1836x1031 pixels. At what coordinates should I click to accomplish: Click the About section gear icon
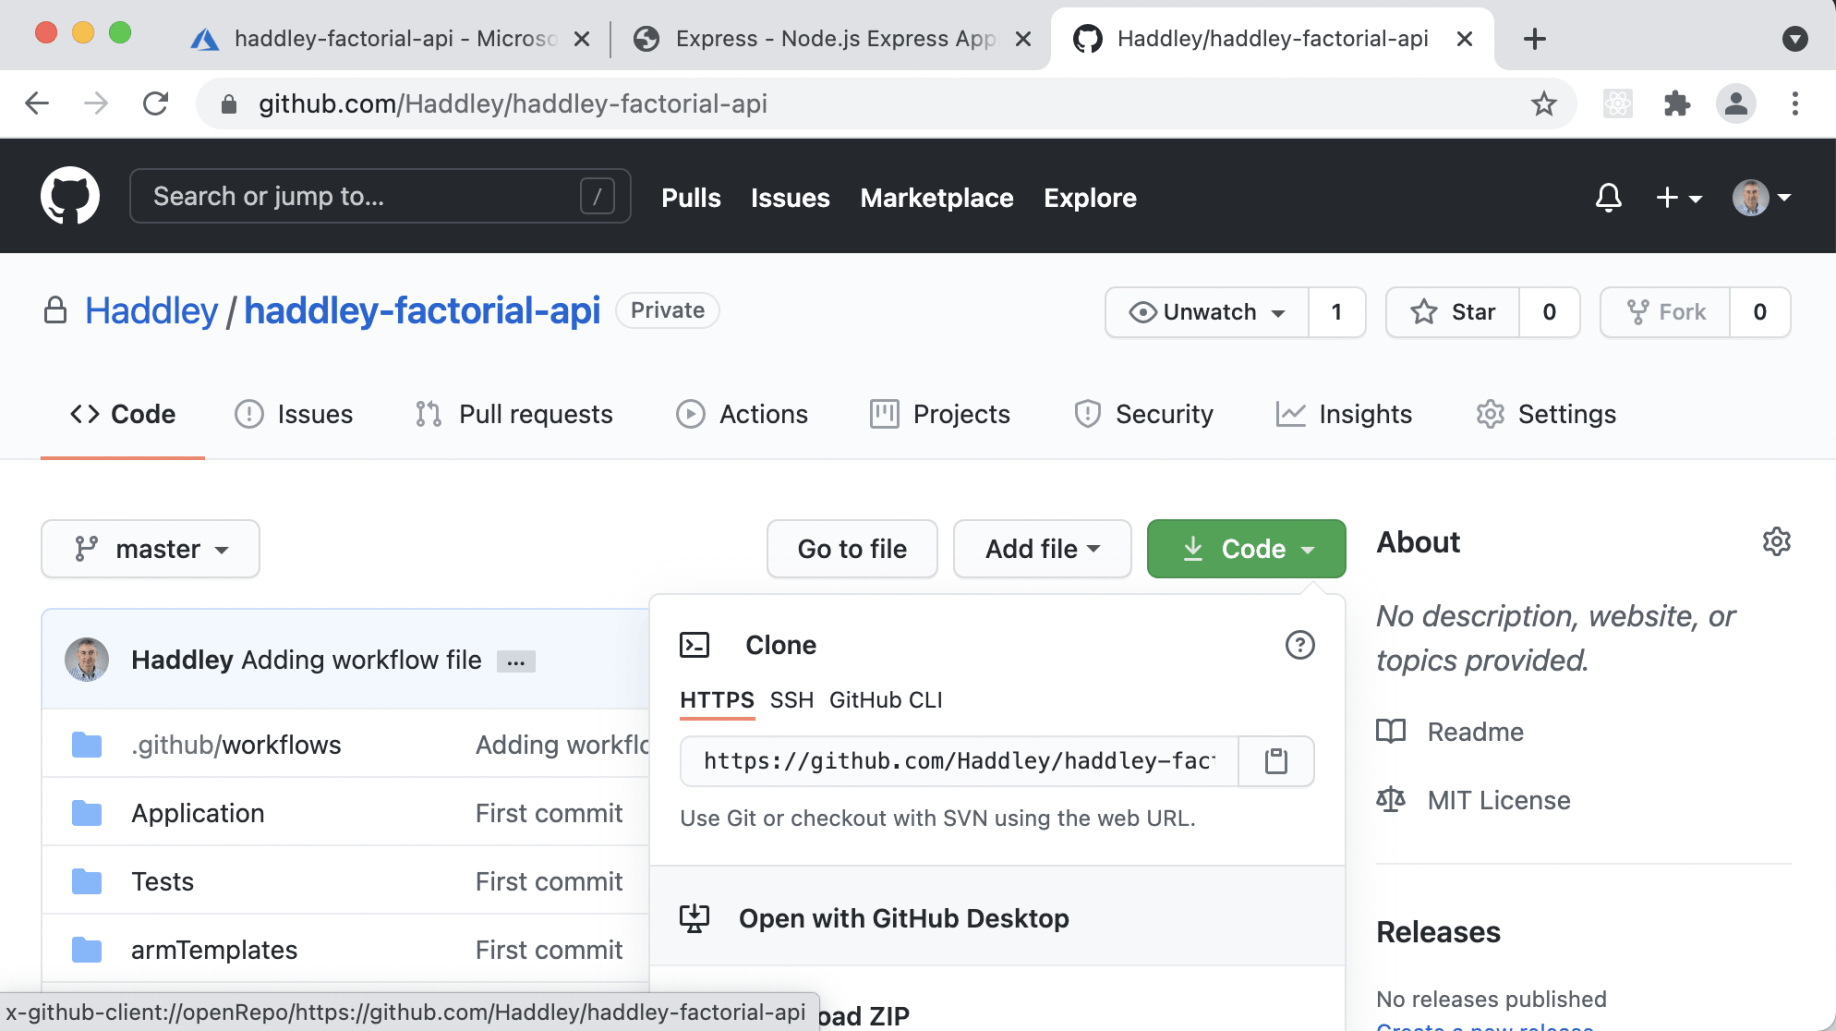coord(1776,542)
